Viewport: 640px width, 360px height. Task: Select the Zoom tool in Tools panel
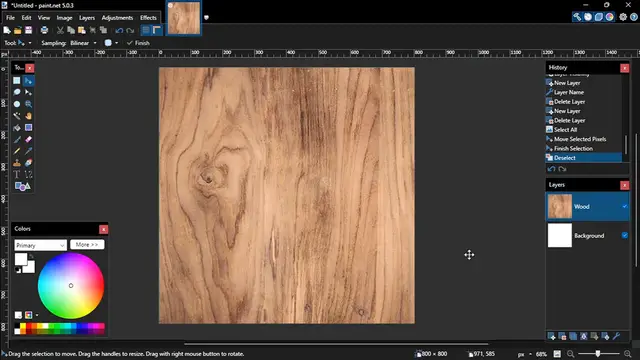click(28, 104)
